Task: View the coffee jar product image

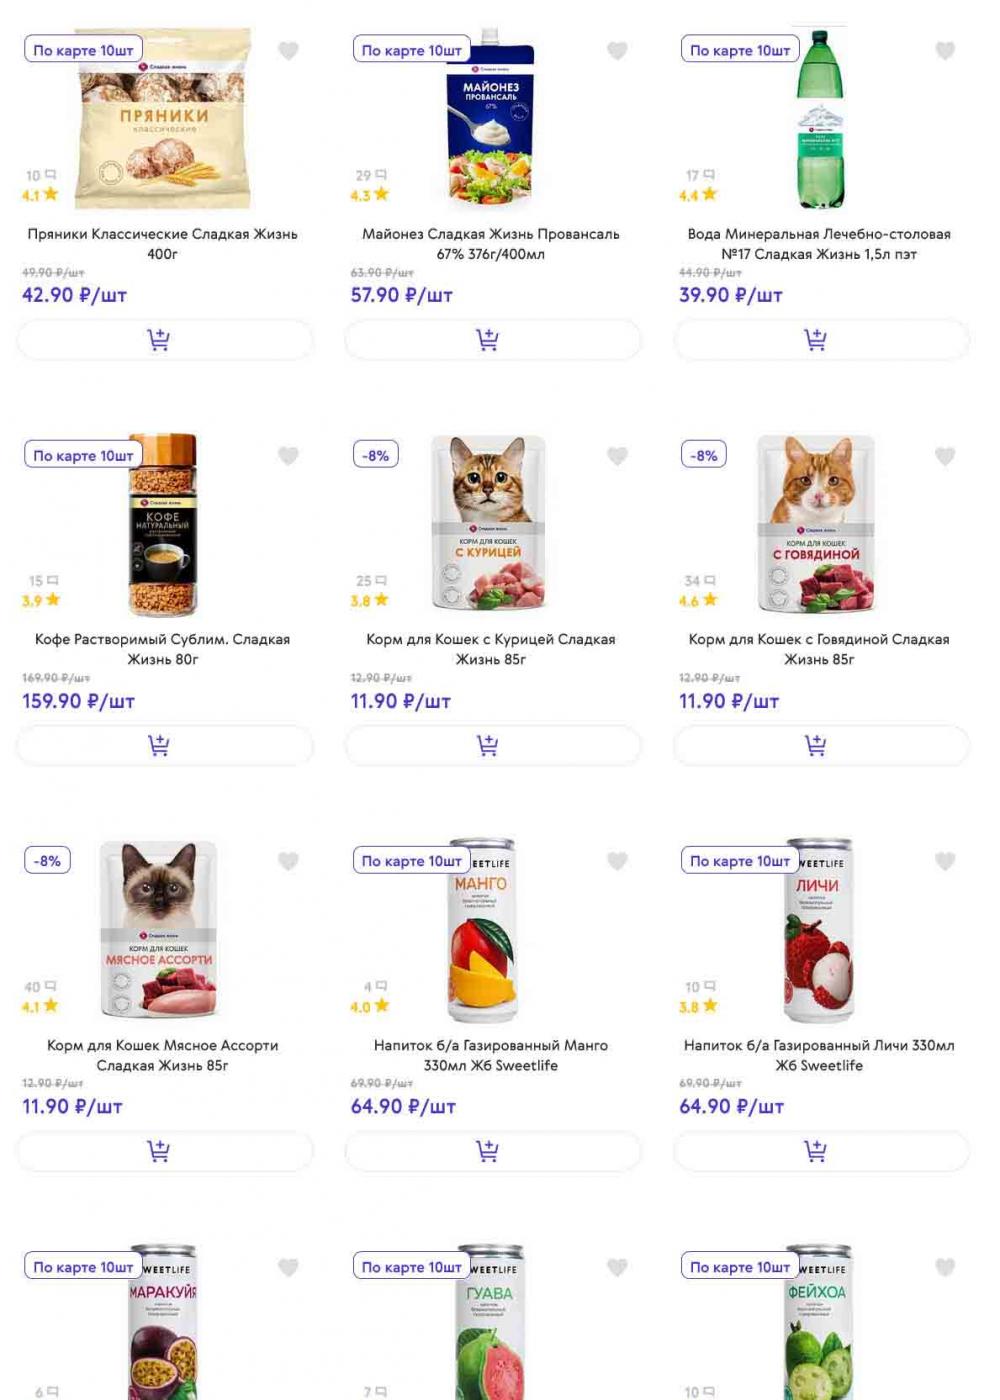Action: tap(163, 525)
